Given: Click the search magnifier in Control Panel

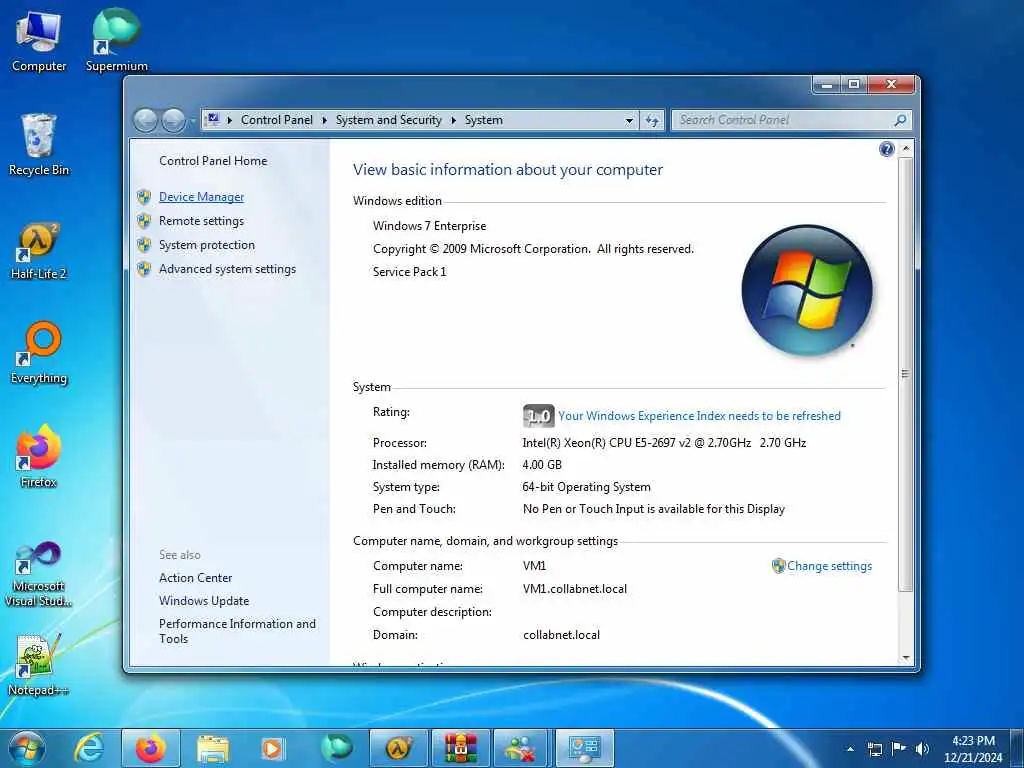Looking at the screenshot, I should pyautogui.click(x=900, y=120).
